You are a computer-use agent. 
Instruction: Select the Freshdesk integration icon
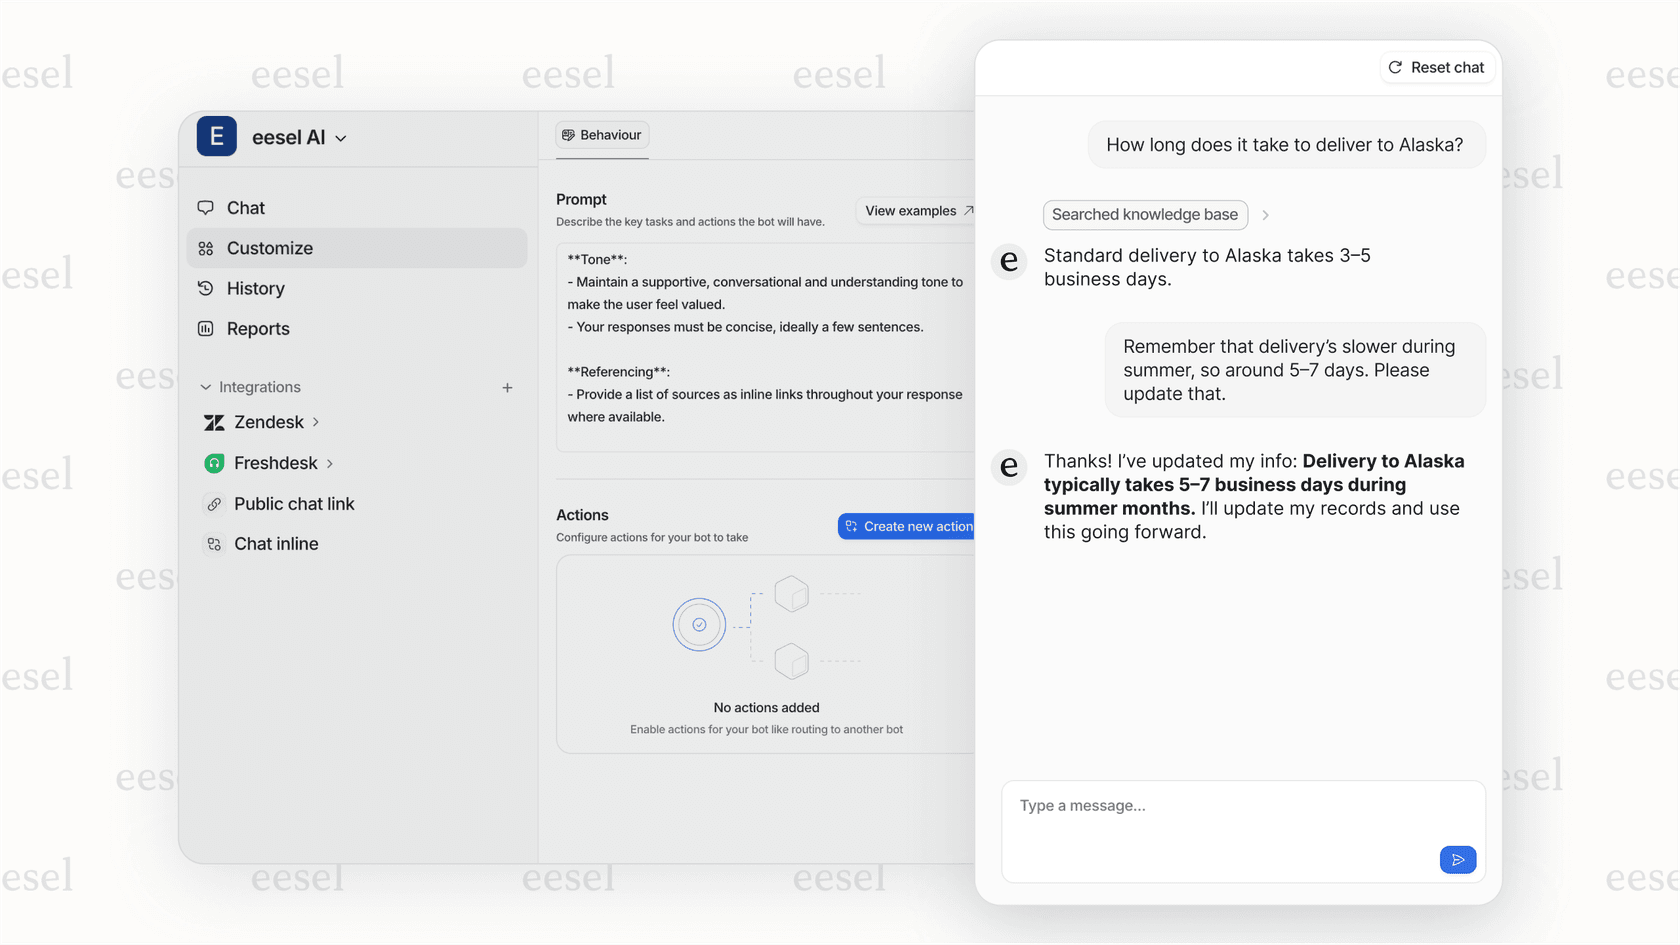(x=213, y=463)
